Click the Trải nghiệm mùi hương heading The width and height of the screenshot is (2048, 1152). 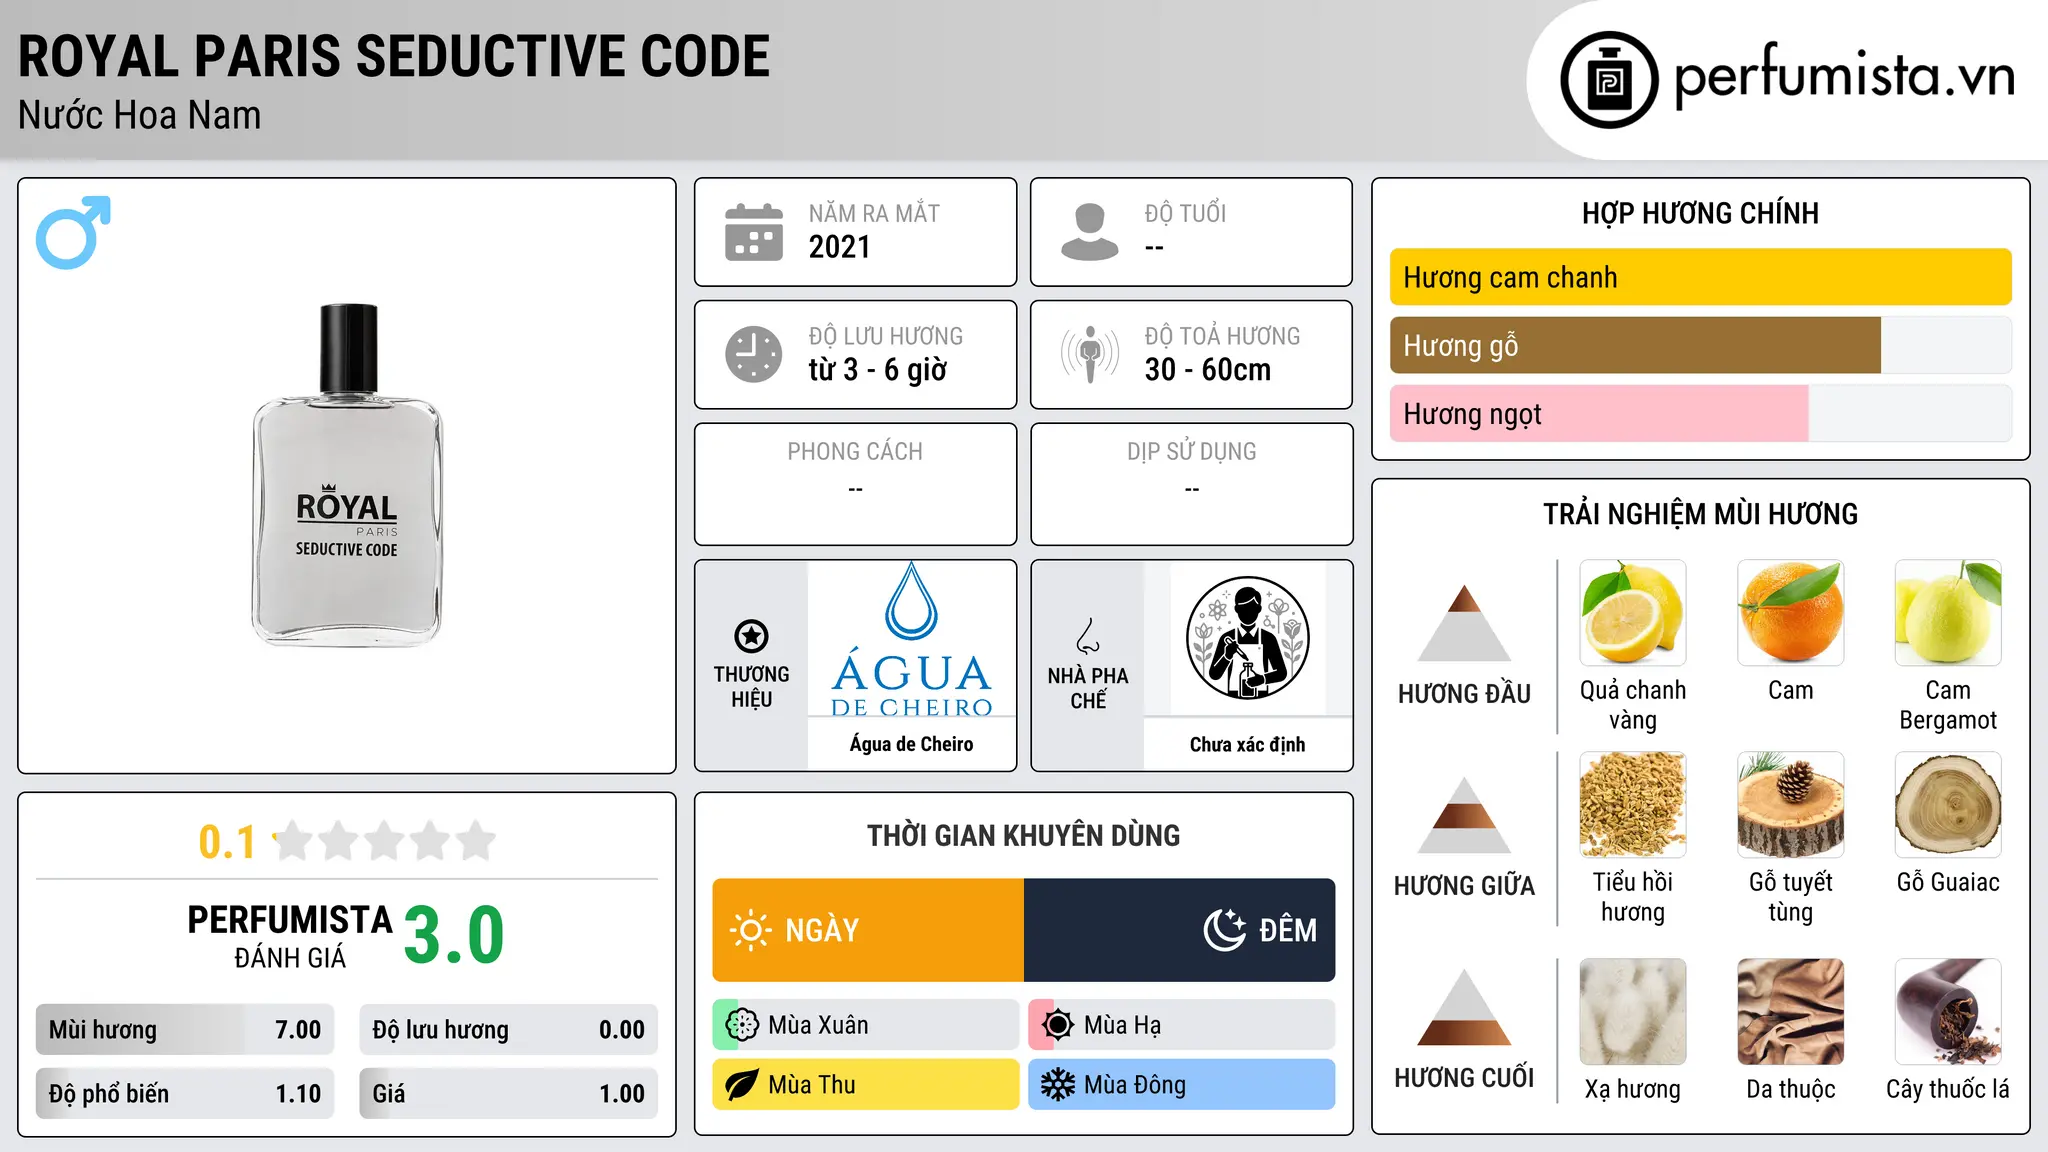coord(1701,514)
